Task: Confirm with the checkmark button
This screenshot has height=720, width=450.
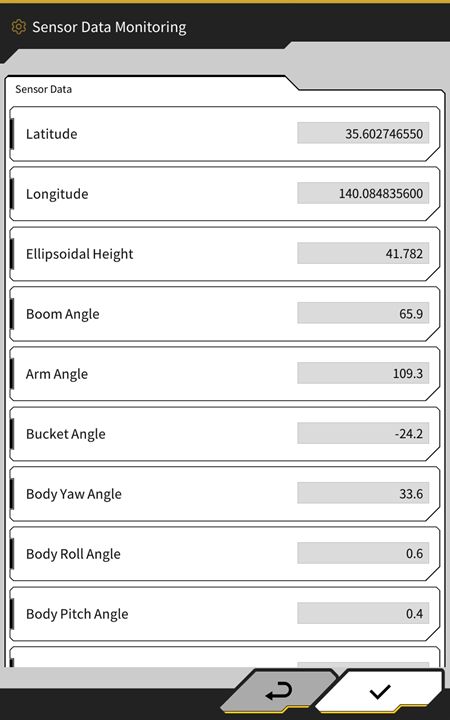Action: click(x=380, y=691)
